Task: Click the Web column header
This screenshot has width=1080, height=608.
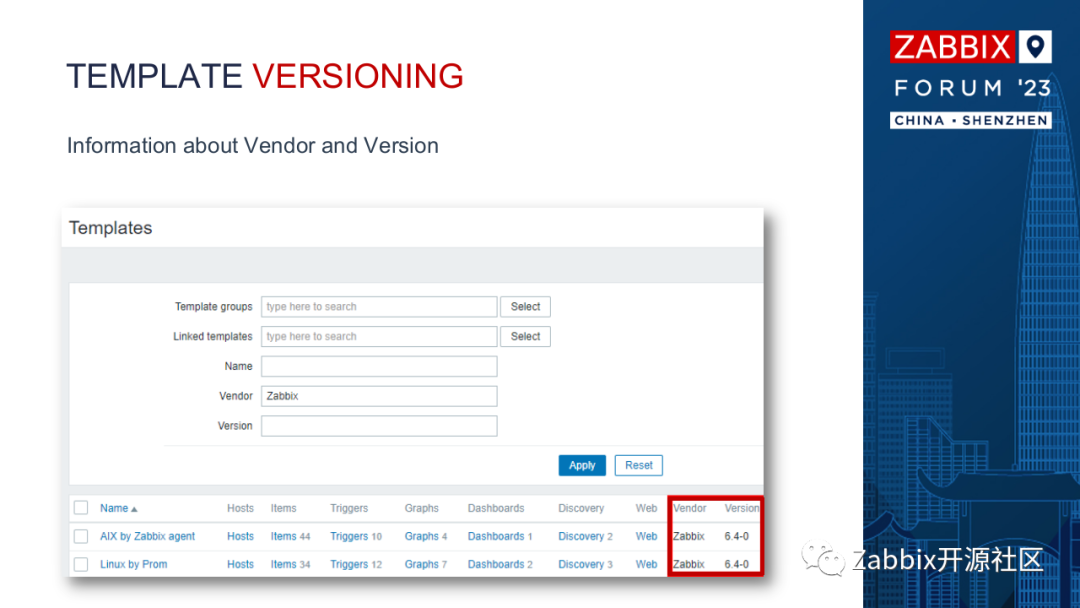Action: pyautogui.click(x=646, y=508)
